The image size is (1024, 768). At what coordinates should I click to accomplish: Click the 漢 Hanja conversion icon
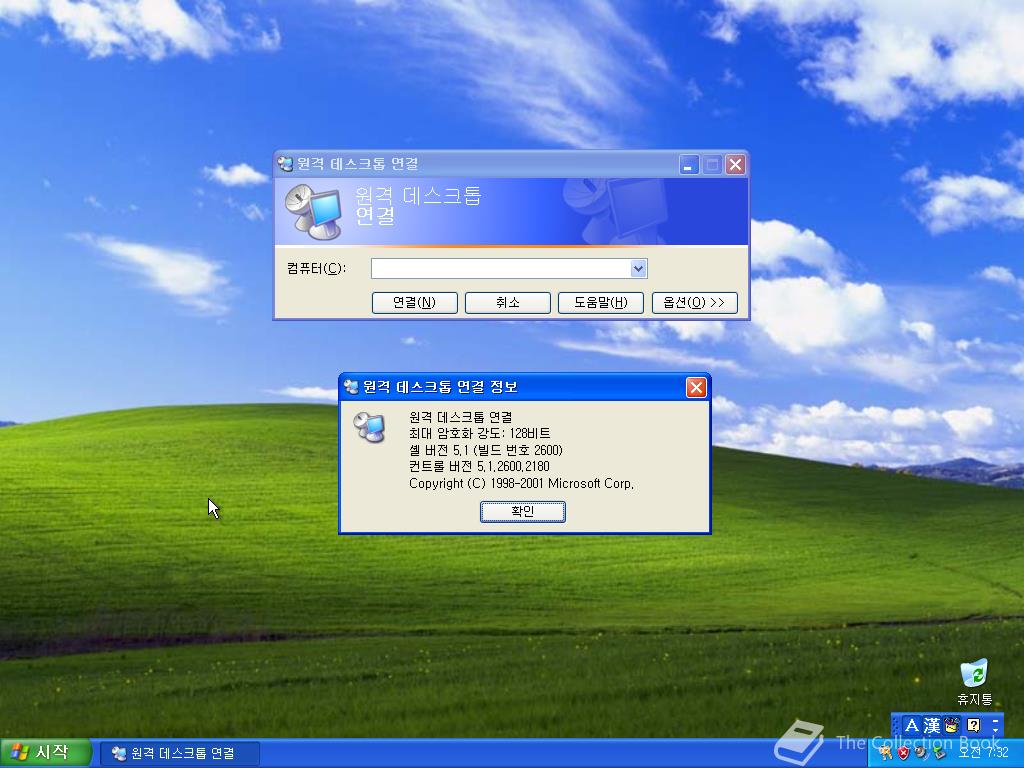[932, 726]
